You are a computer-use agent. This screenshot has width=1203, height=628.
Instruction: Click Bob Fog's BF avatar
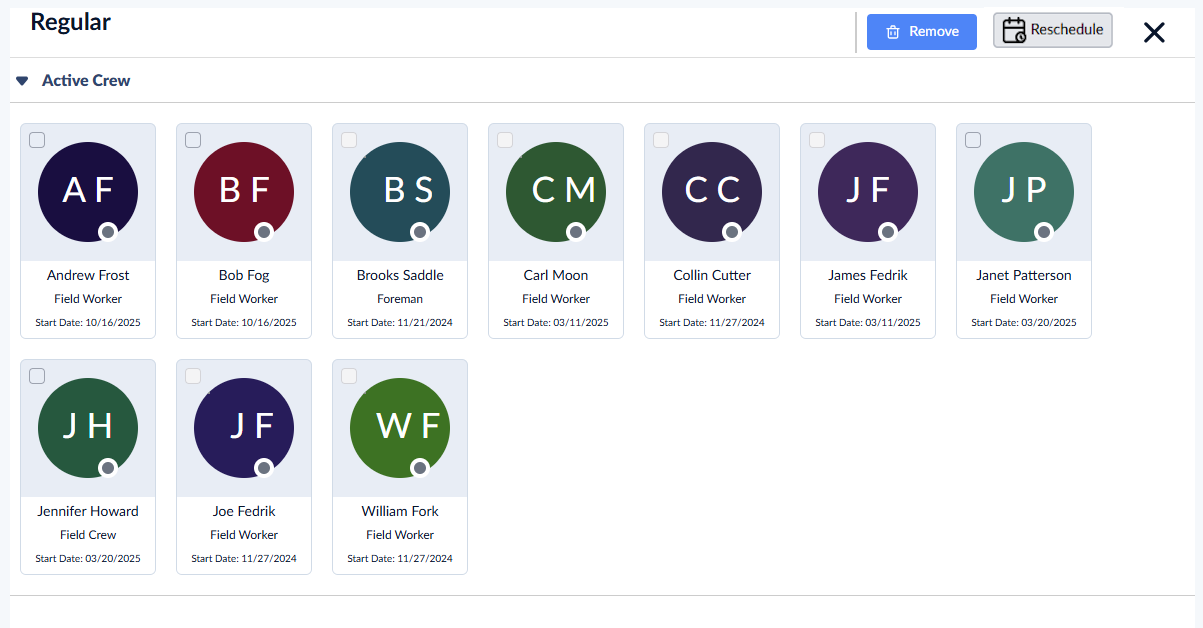pyautogui.click(x=244, y=191)
